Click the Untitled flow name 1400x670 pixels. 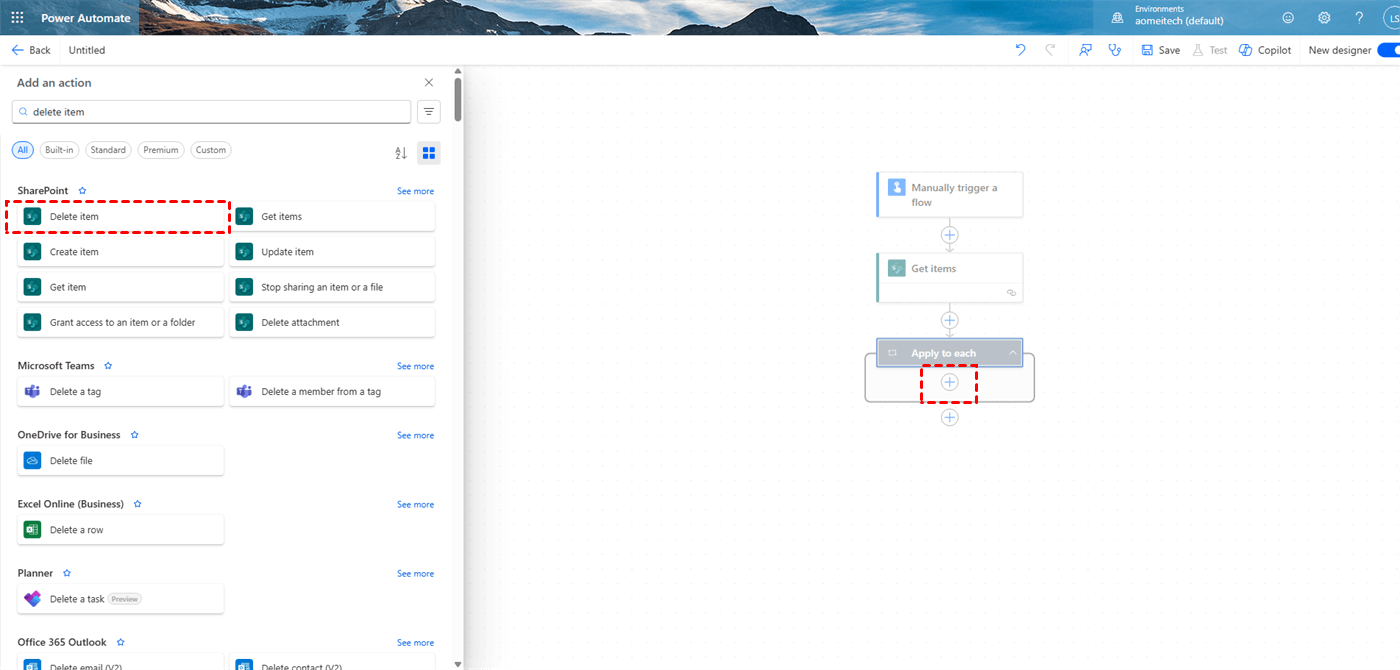point(87,50)
